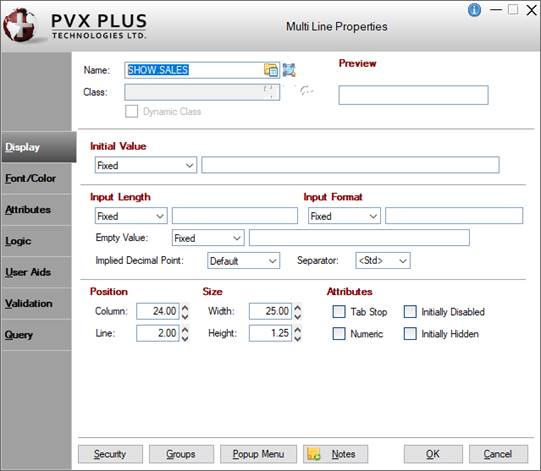
Task: Decrease the Height value with down arrow
Action: [298, 338]
